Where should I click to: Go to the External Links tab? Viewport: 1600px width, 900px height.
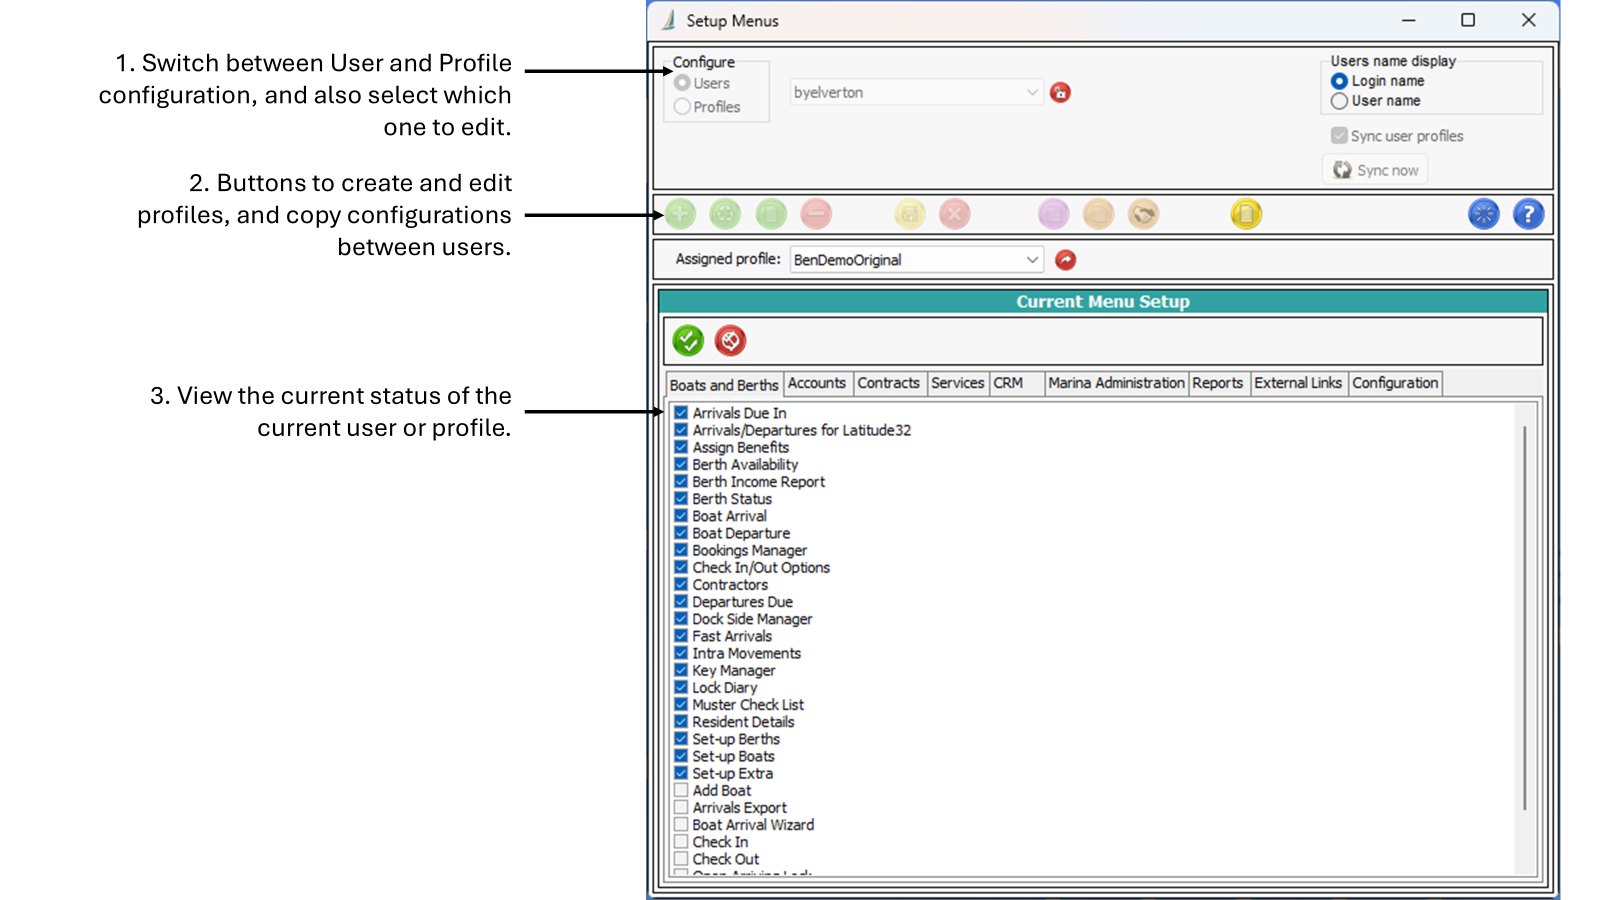1298,383
